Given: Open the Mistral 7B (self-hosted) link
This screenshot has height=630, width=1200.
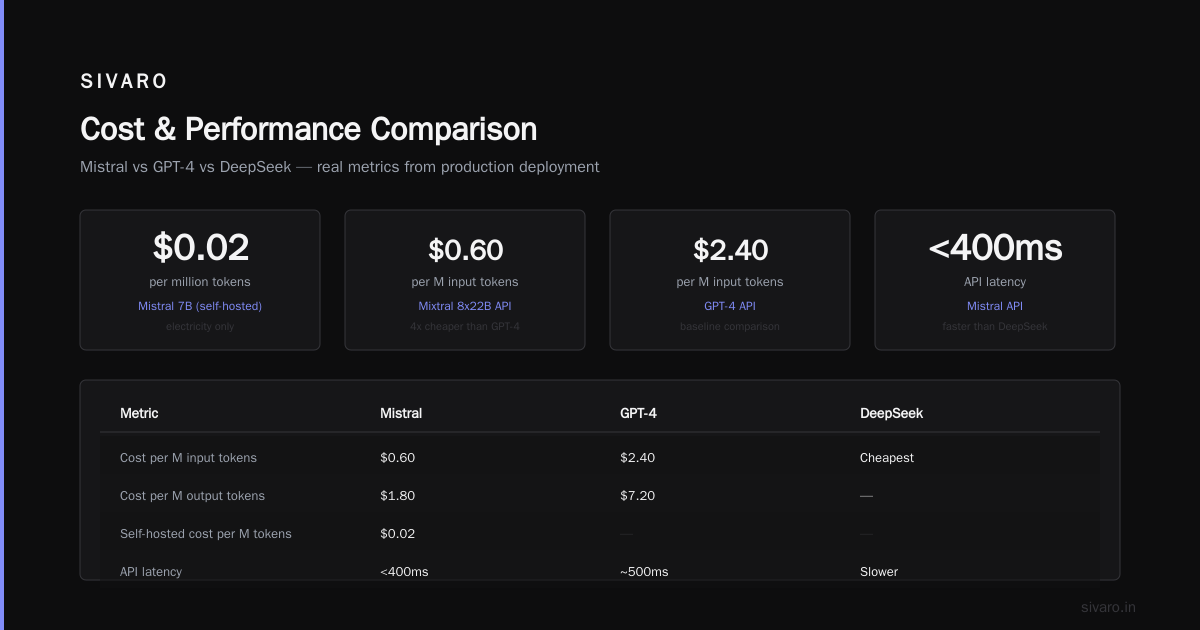Looking at the screenshot, I should (200, 306).
